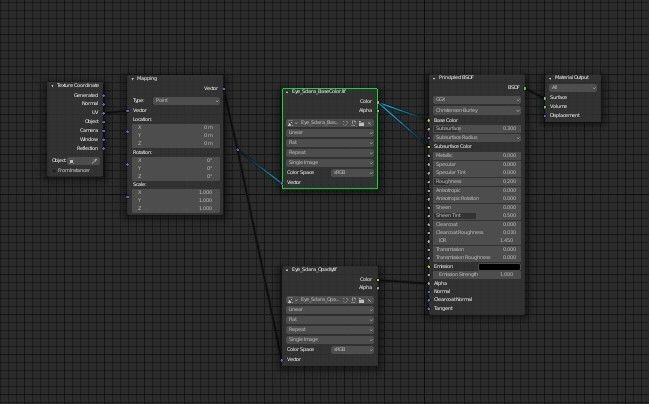
Task: Click fake user shield icon in Opacity node
Action: click(x=346, y=300)
